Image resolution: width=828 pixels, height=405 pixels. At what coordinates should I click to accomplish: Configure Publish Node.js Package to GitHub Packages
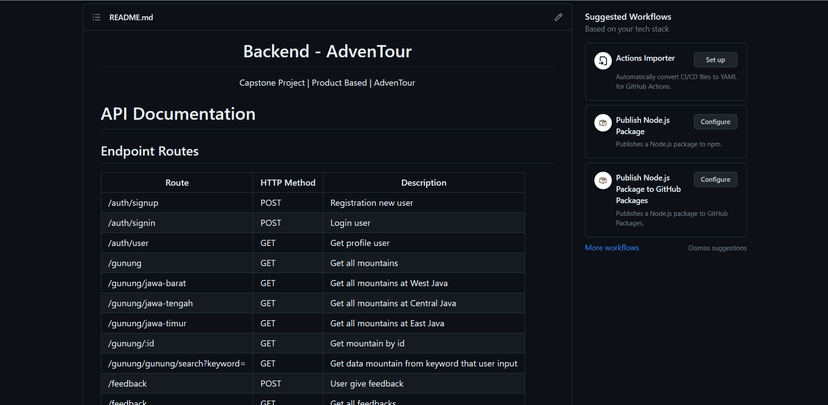tap(716, 179)
